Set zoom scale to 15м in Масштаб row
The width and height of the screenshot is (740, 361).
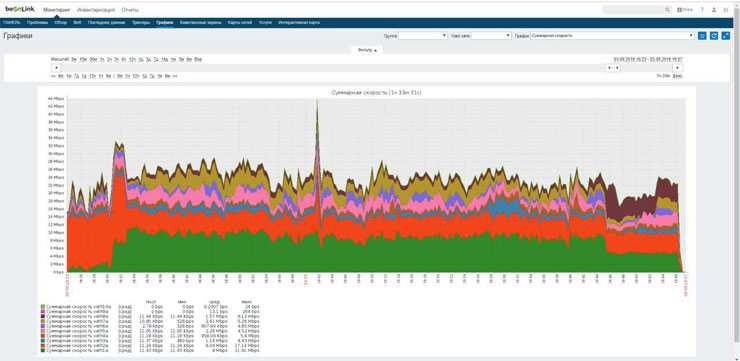click(x=83, y=59)
